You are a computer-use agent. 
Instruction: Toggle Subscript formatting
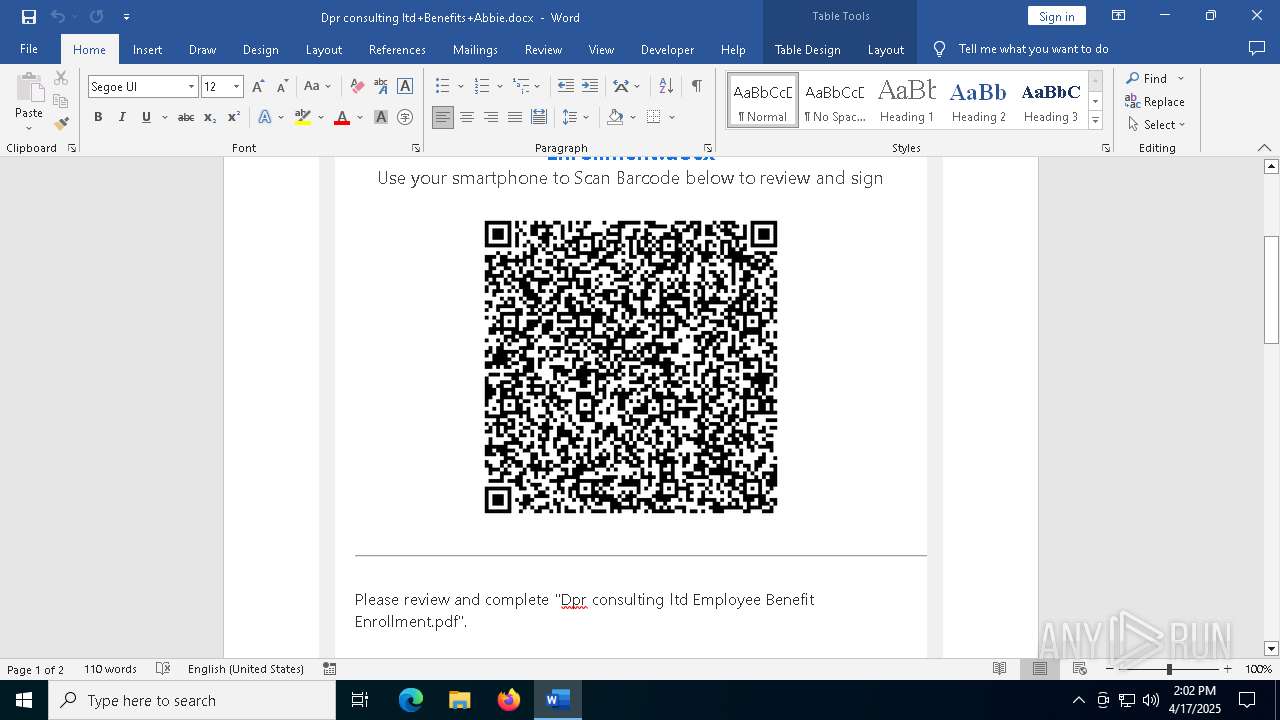pos(210,117)
